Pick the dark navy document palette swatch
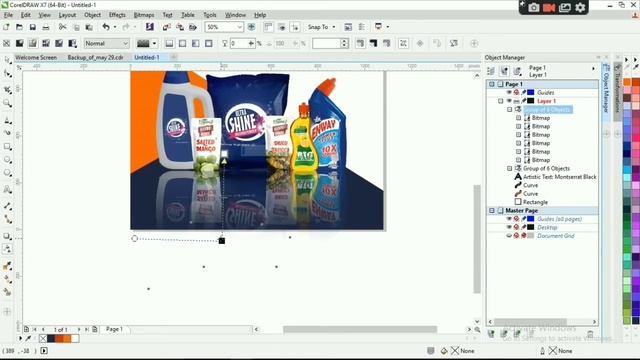The image size is (640, 360). (51, 338)
